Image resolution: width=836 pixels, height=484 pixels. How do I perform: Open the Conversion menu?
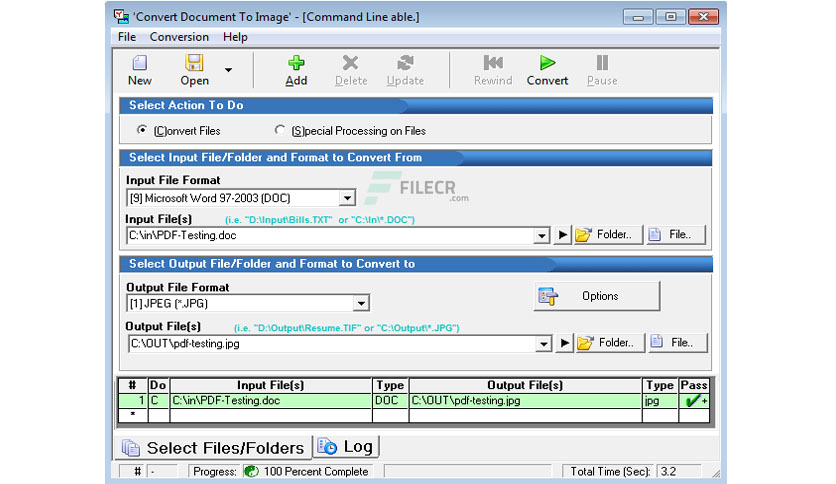tap(179, 37)
